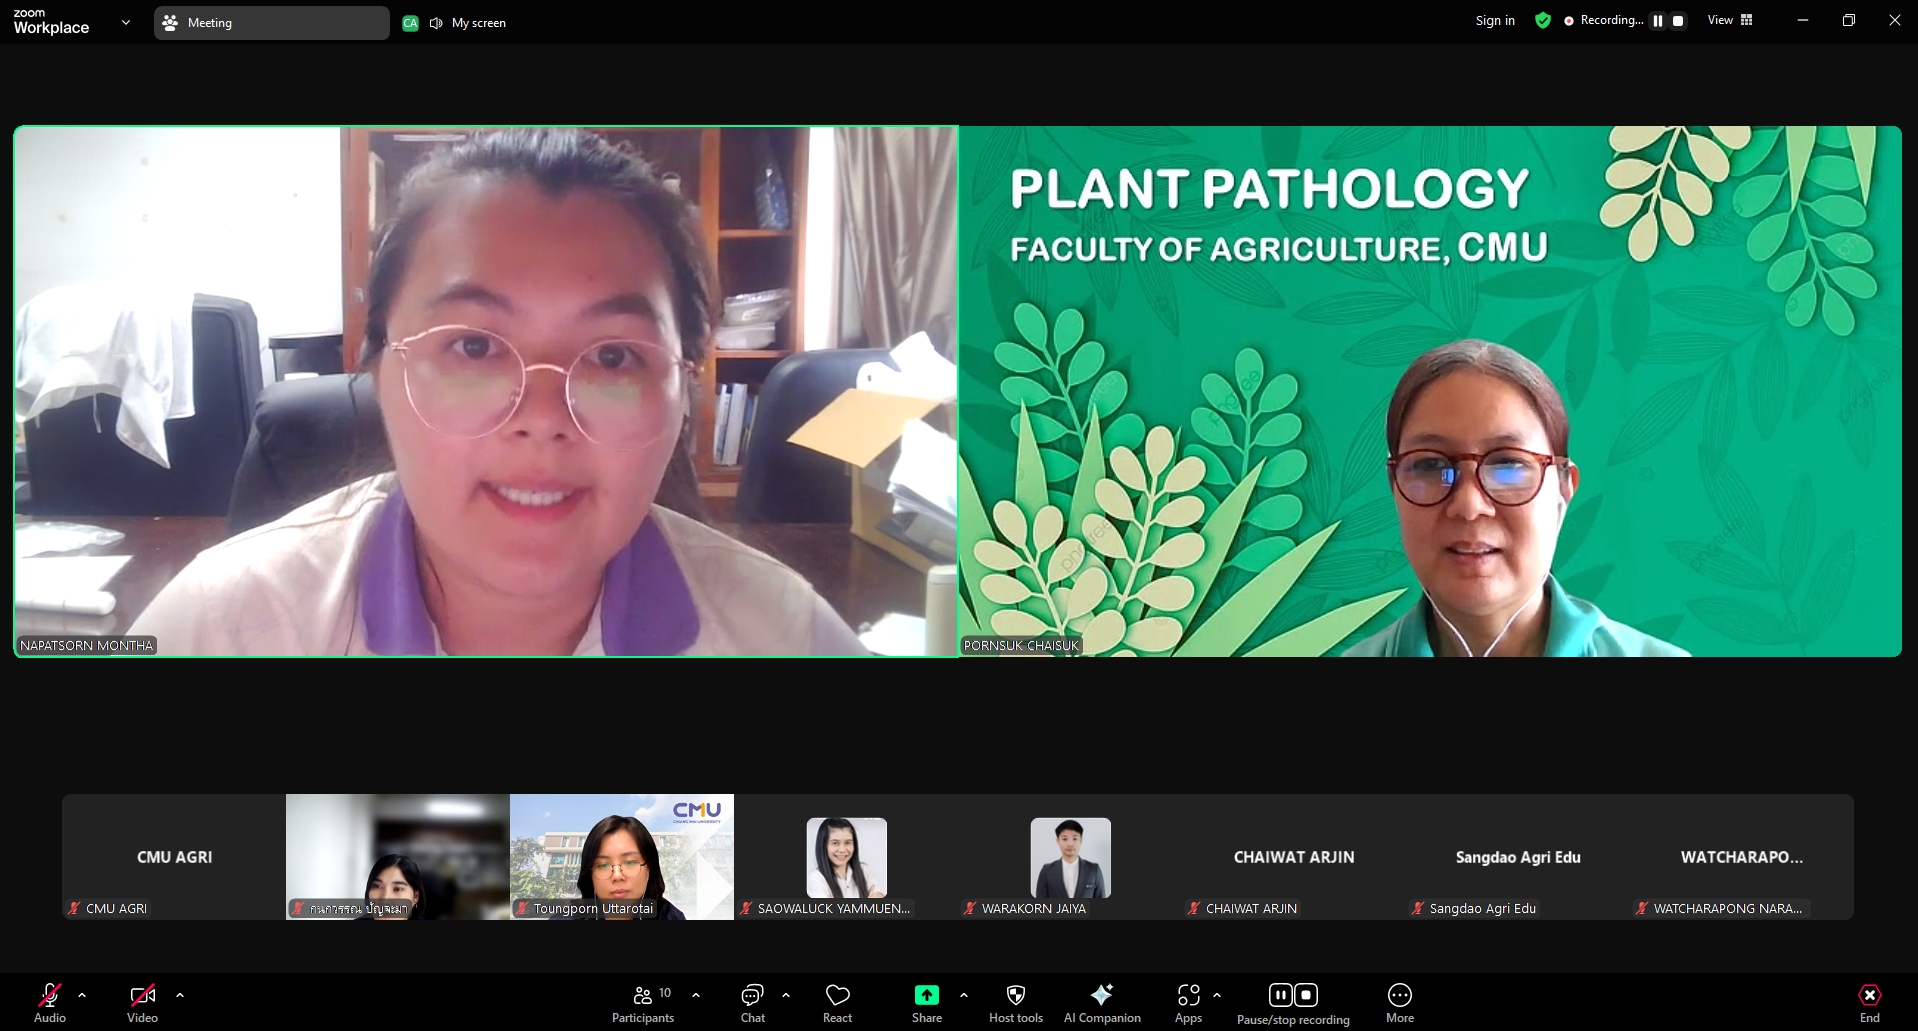Select WARAKORN JAIYA participant tile
This screenshot has width=1918, height=1031.
click(x=1070, y=857)
